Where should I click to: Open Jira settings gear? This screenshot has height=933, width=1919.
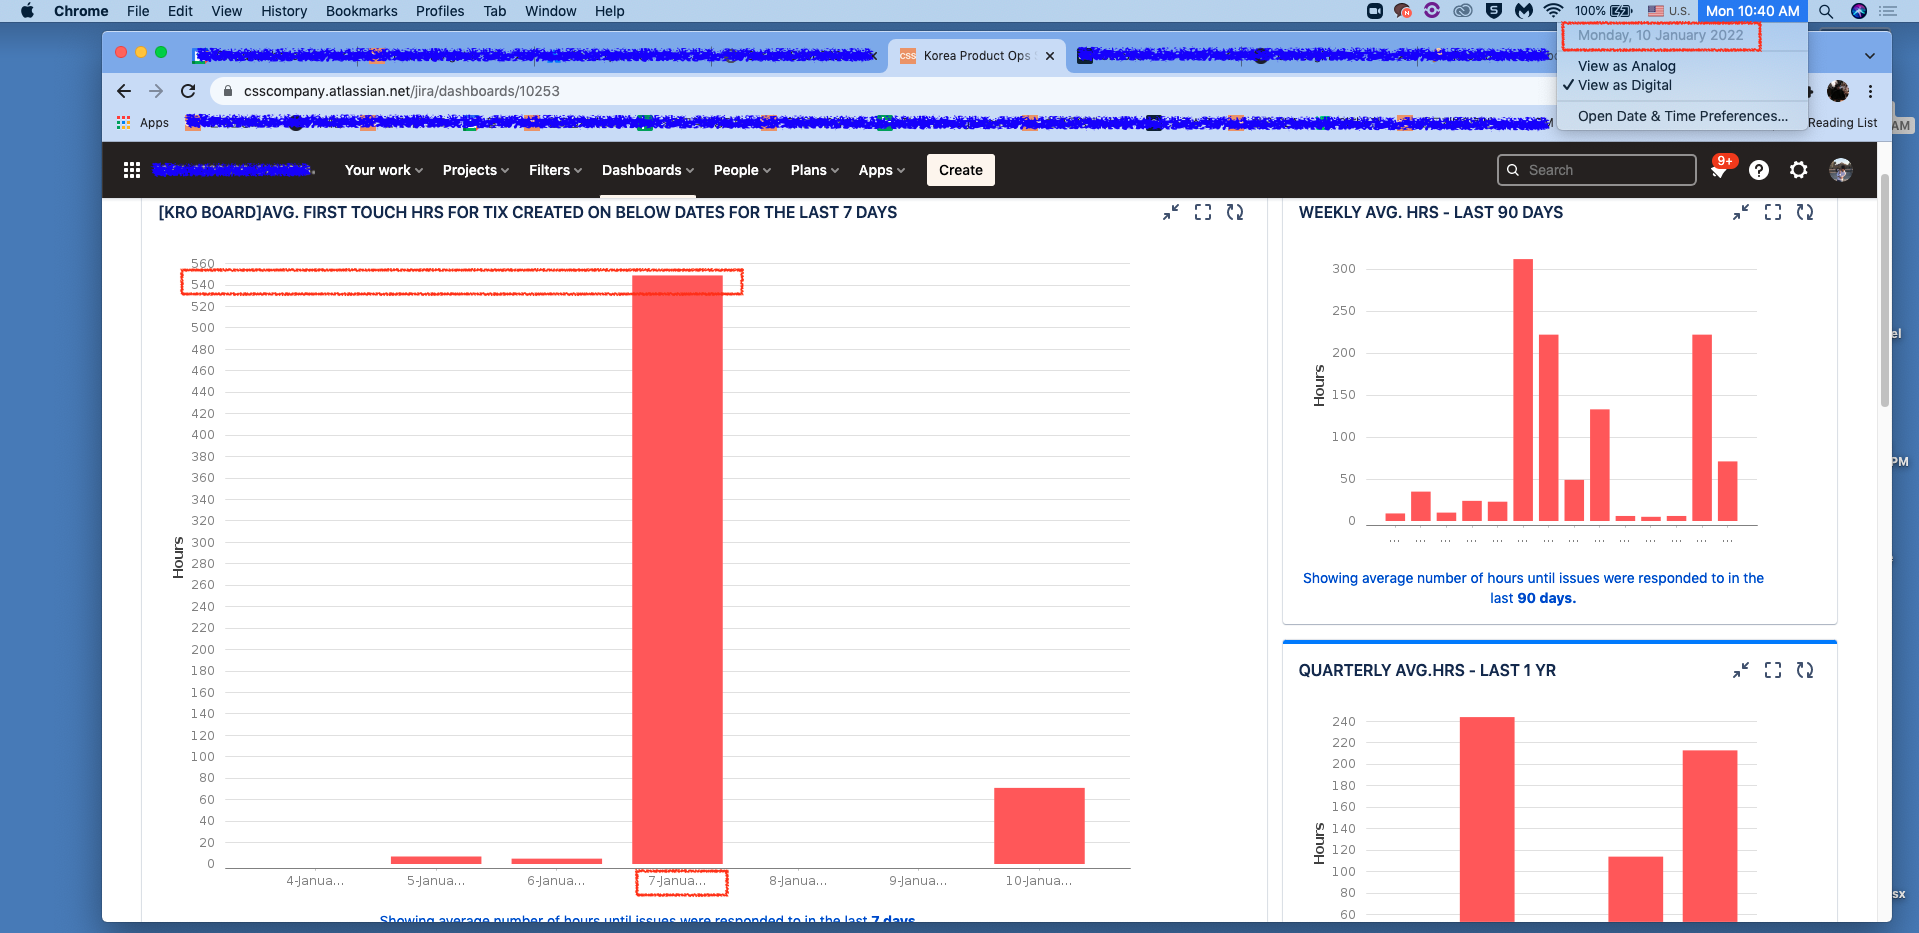[x=1799, y=170]
